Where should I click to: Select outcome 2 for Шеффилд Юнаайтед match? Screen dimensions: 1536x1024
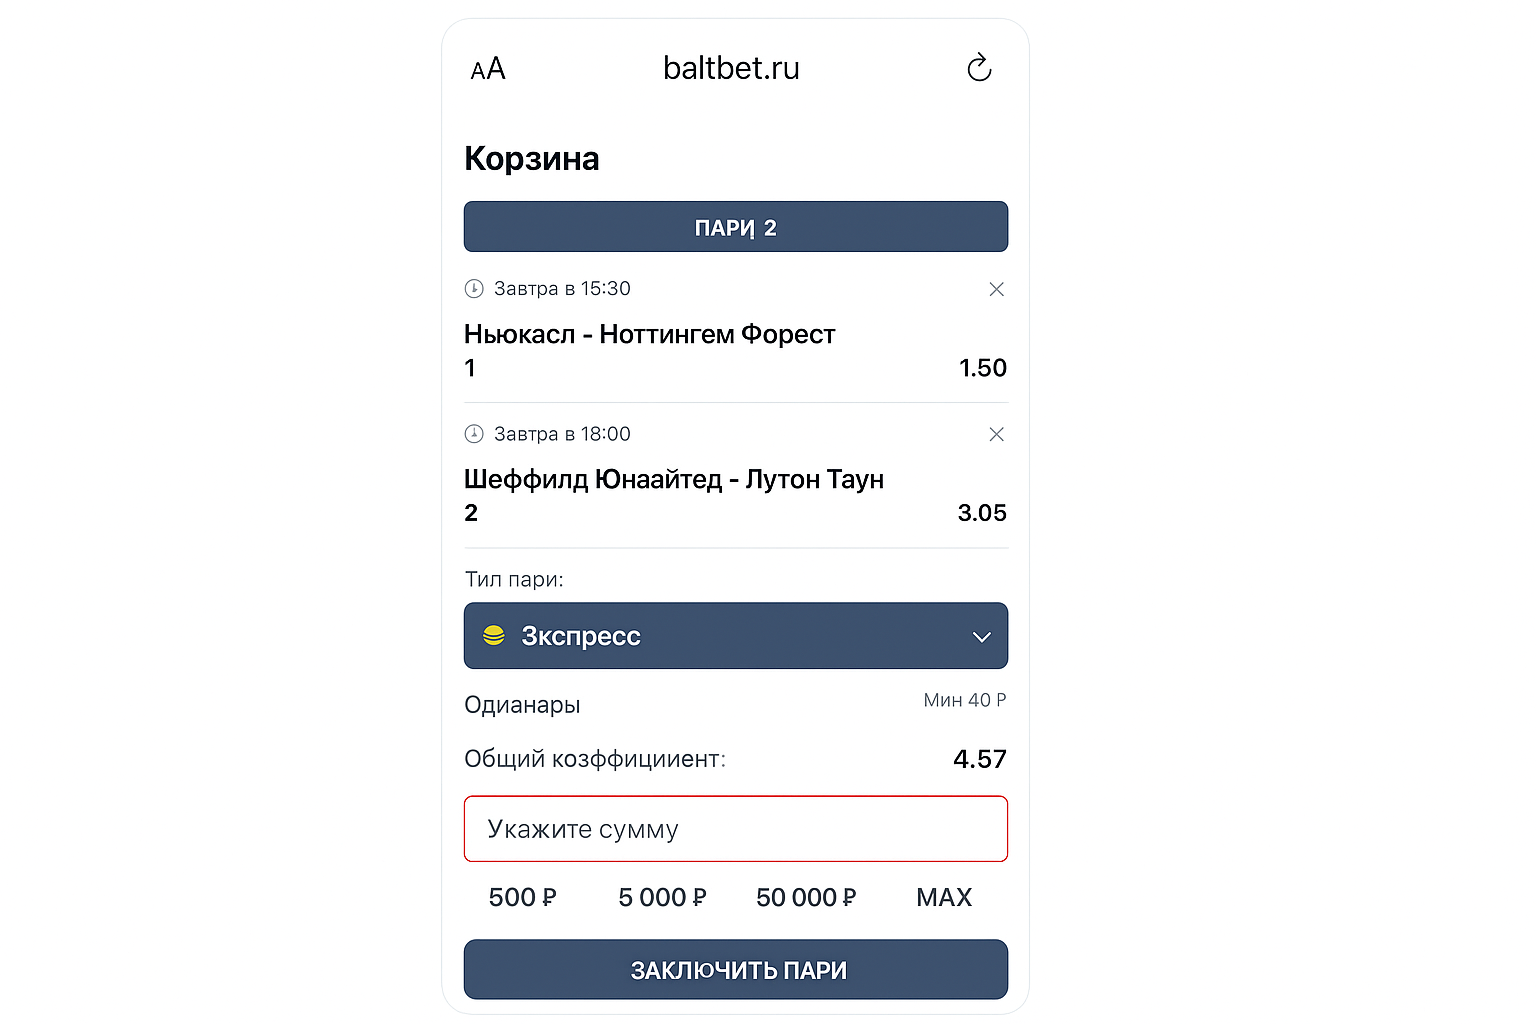tap(471, 513)
